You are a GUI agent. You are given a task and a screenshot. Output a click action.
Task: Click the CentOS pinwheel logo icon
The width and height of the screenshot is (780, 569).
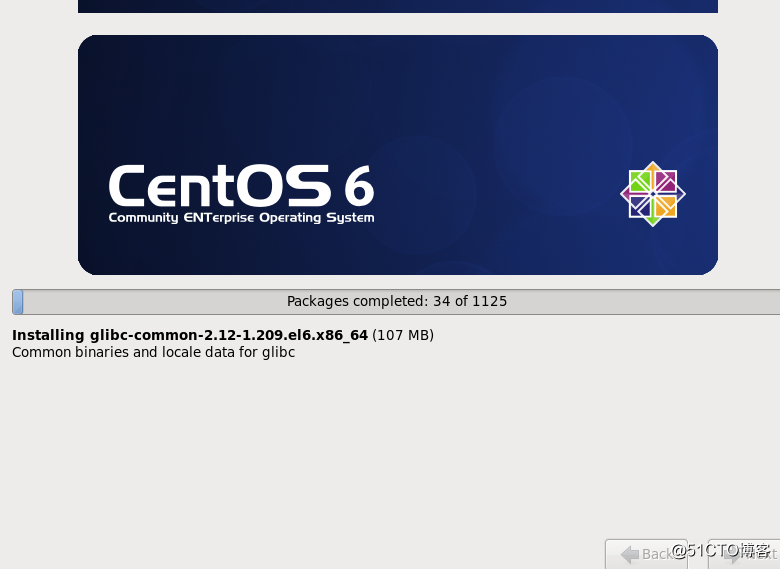(x=653, y=193)
